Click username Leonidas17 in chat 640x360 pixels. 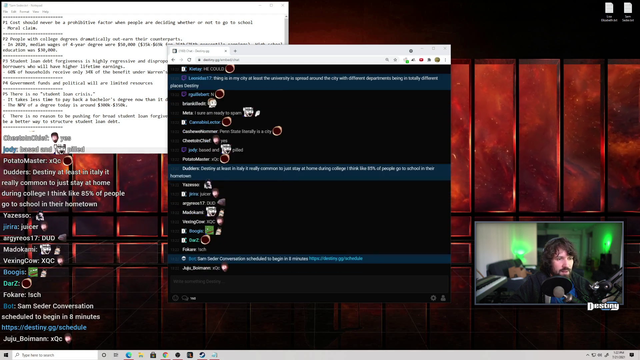tap(200, 78)
